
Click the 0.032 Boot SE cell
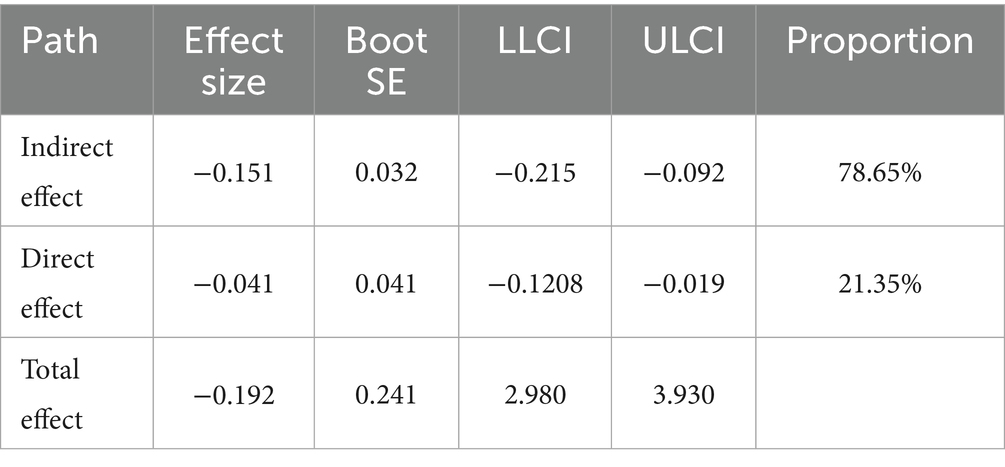pyautogui.click(x=386, y=172)
